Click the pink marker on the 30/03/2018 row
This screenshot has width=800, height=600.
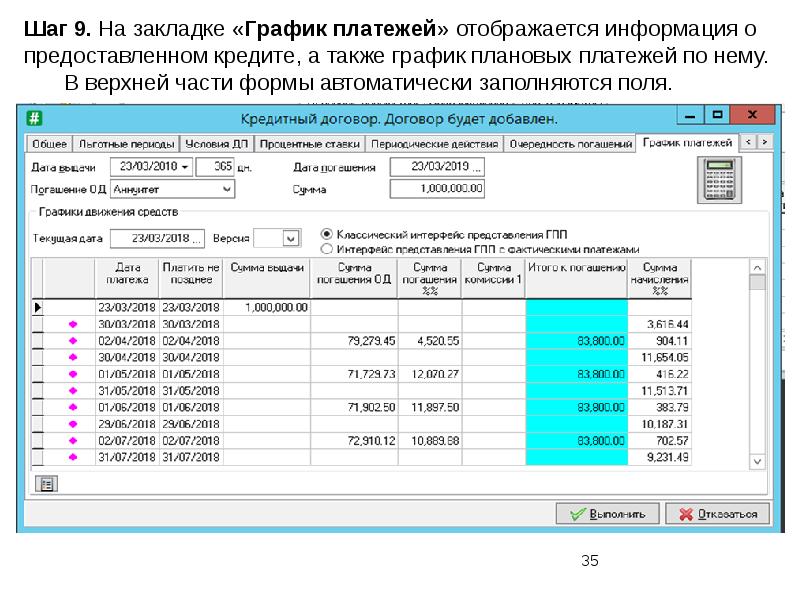(71, 324)
